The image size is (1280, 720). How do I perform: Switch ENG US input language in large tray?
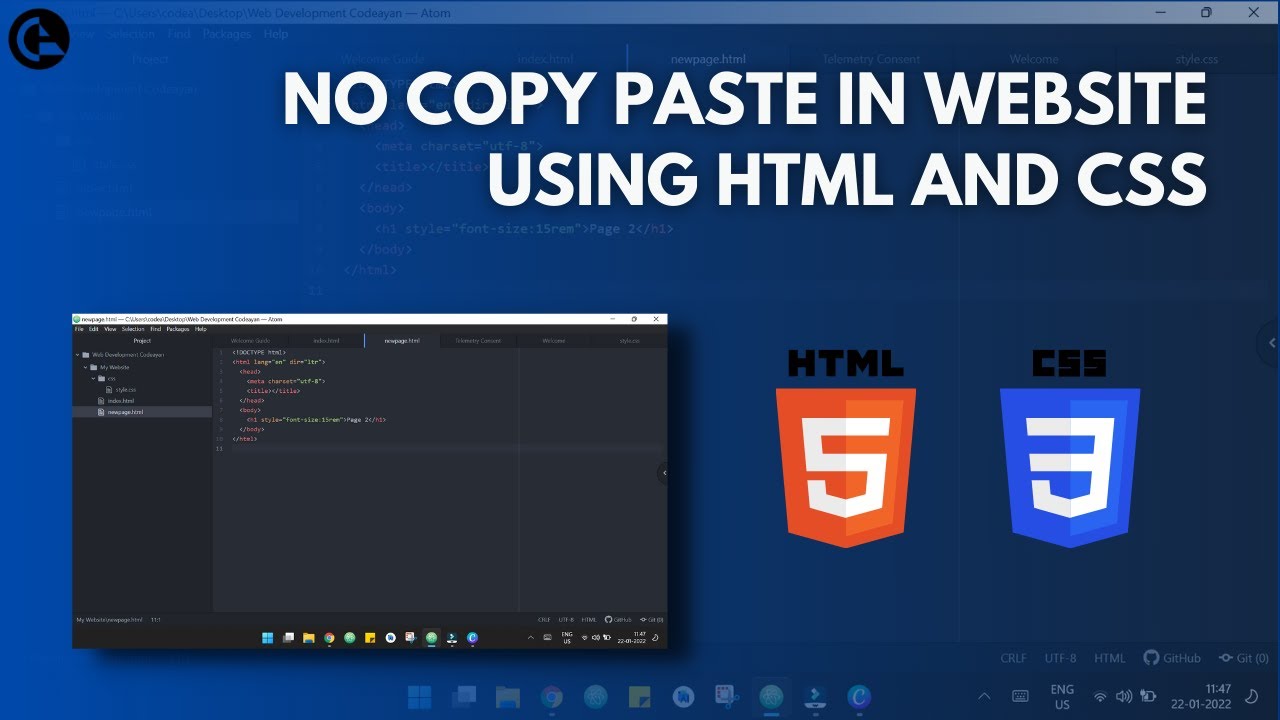click(1062, 696)
